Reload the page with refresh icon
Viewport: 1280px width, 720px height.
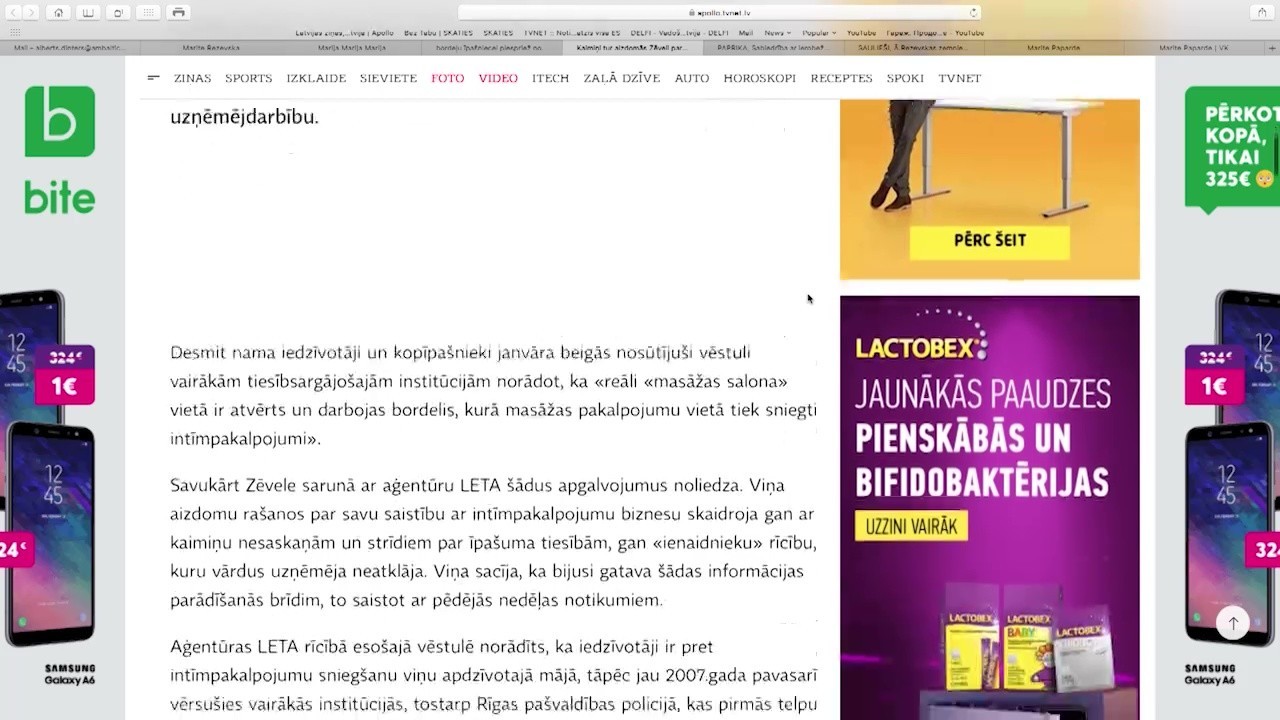[x=973, y=13]
